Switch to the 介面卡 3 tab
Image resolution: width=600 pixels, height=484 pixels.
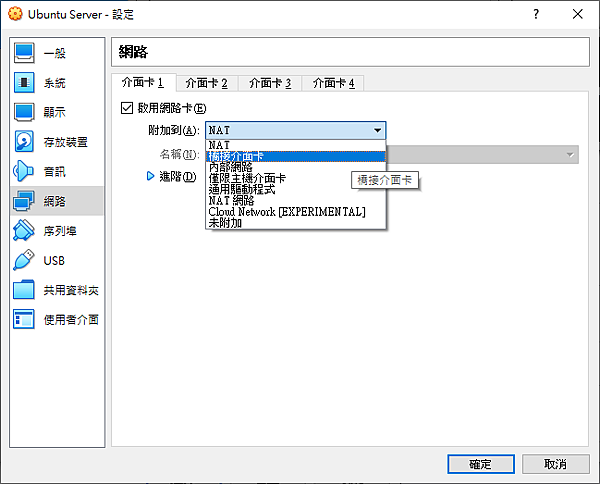point(270,83)
